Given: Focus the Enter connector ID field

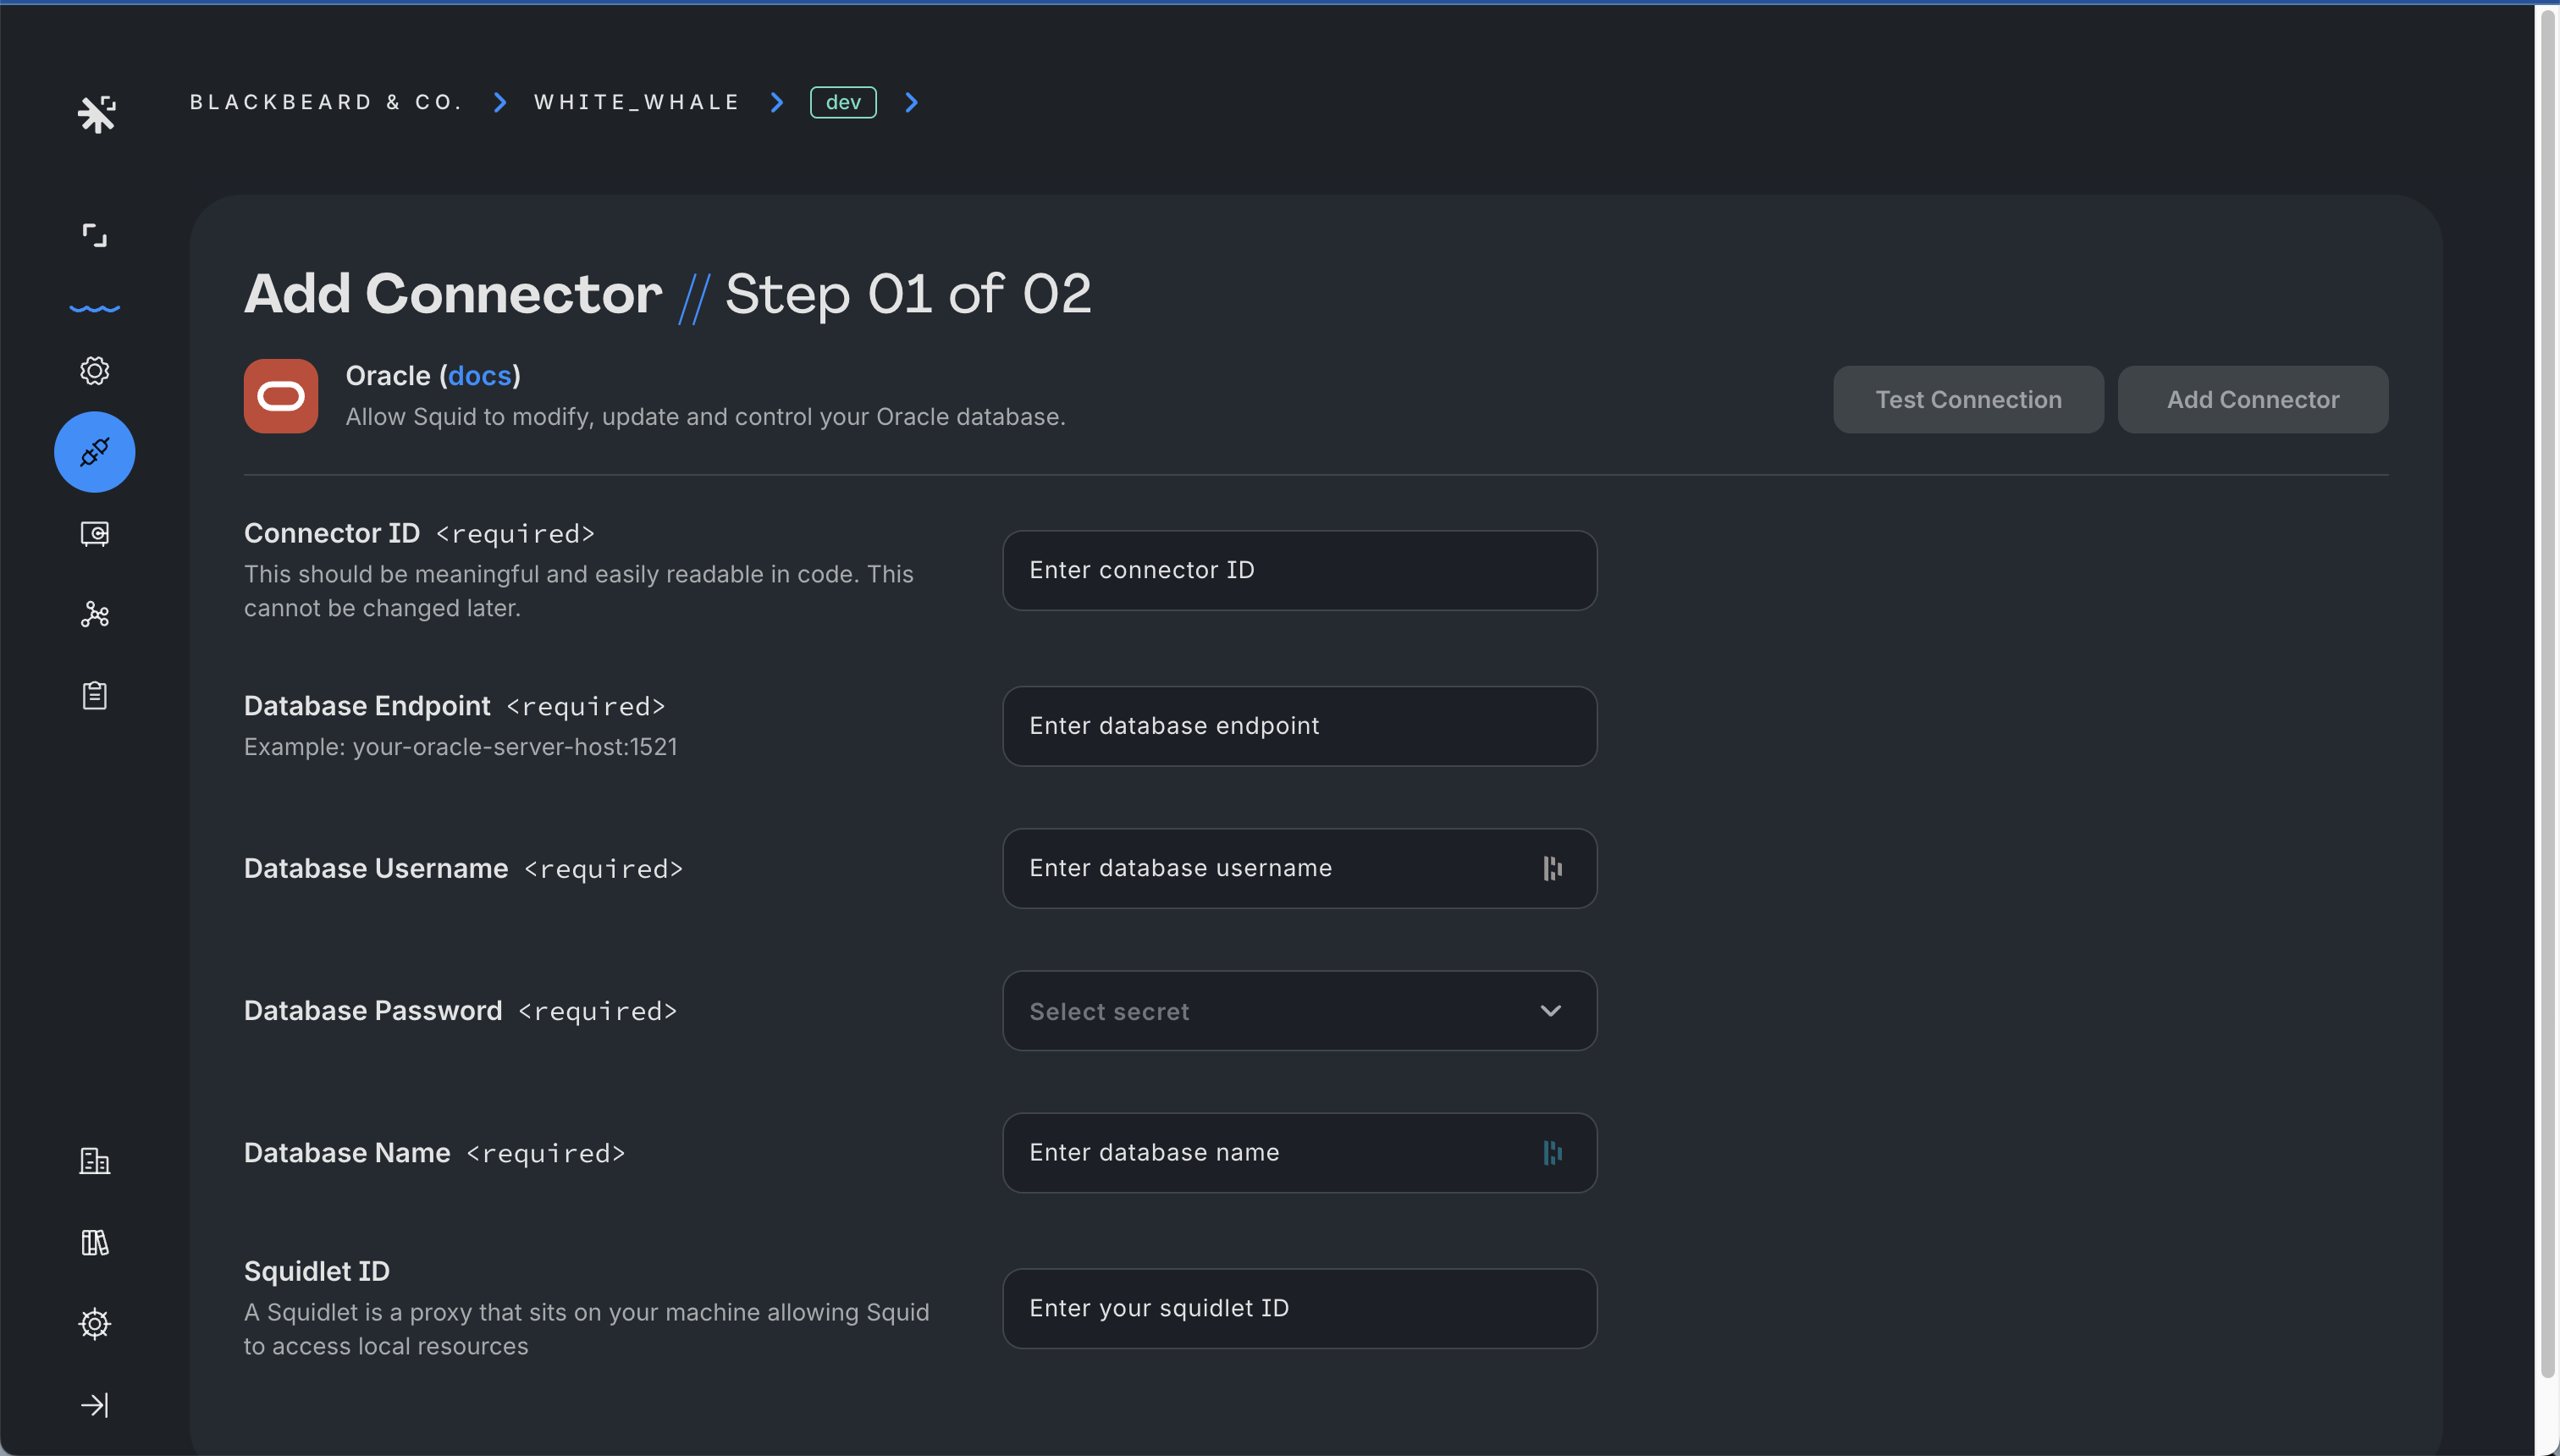Looking at the screenshot, I should pyautogui.click(x=1299, y=570).
